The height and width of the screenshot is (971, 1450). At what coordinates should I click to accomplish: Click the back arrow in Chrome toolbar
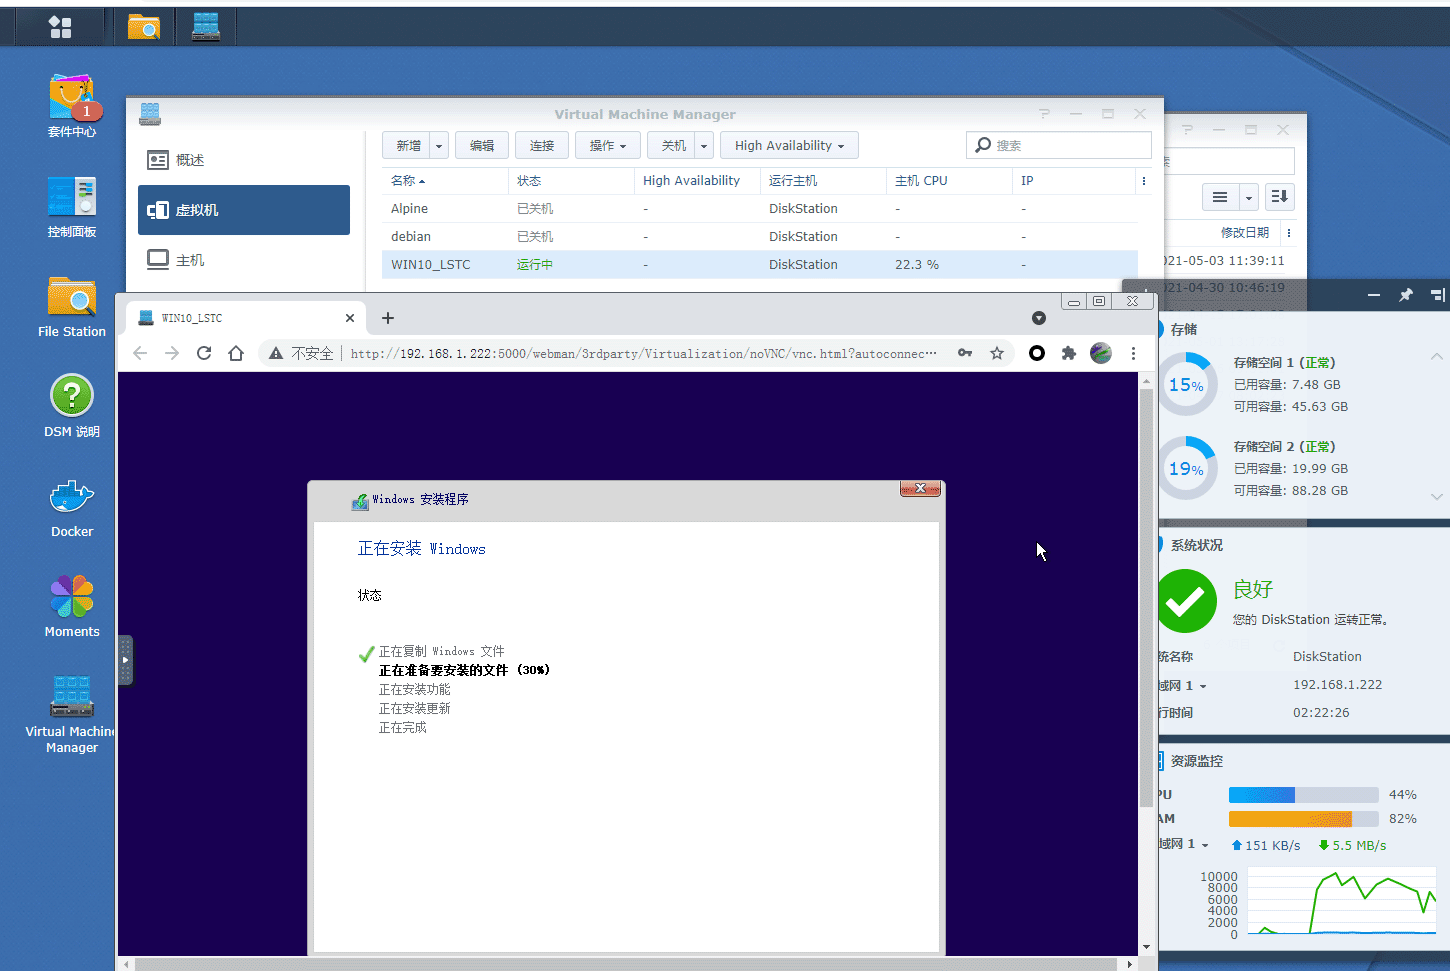tap(140, 353)
